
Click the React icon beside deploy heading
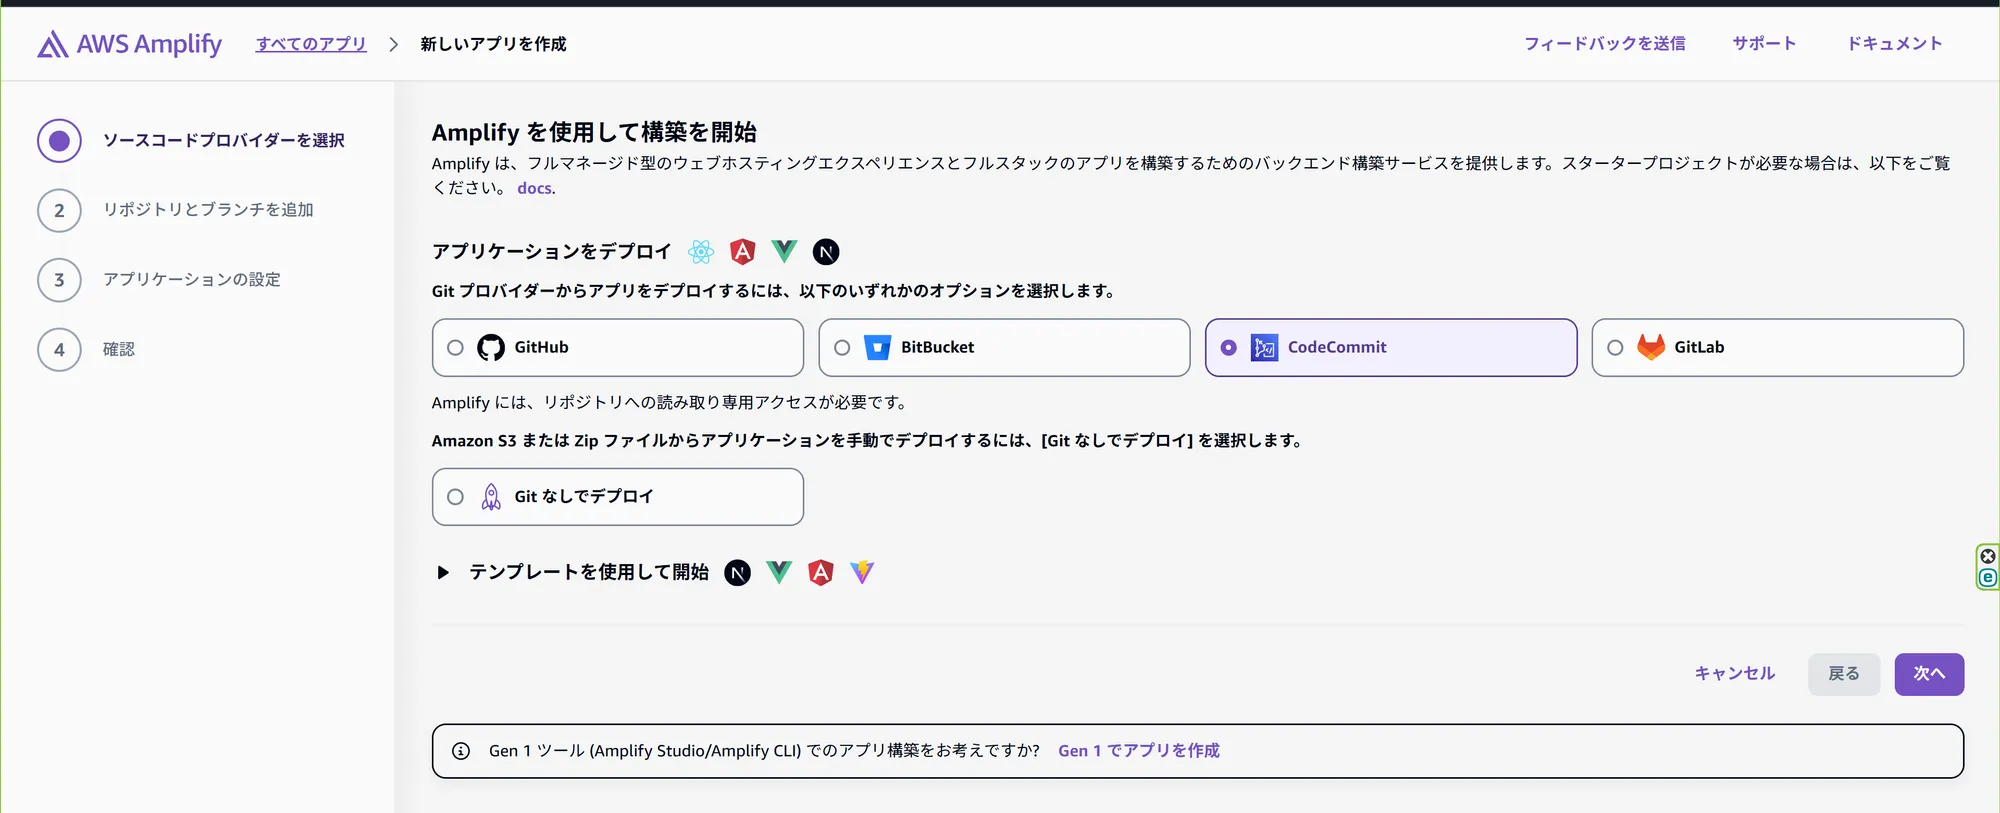[x=701, y=252]
